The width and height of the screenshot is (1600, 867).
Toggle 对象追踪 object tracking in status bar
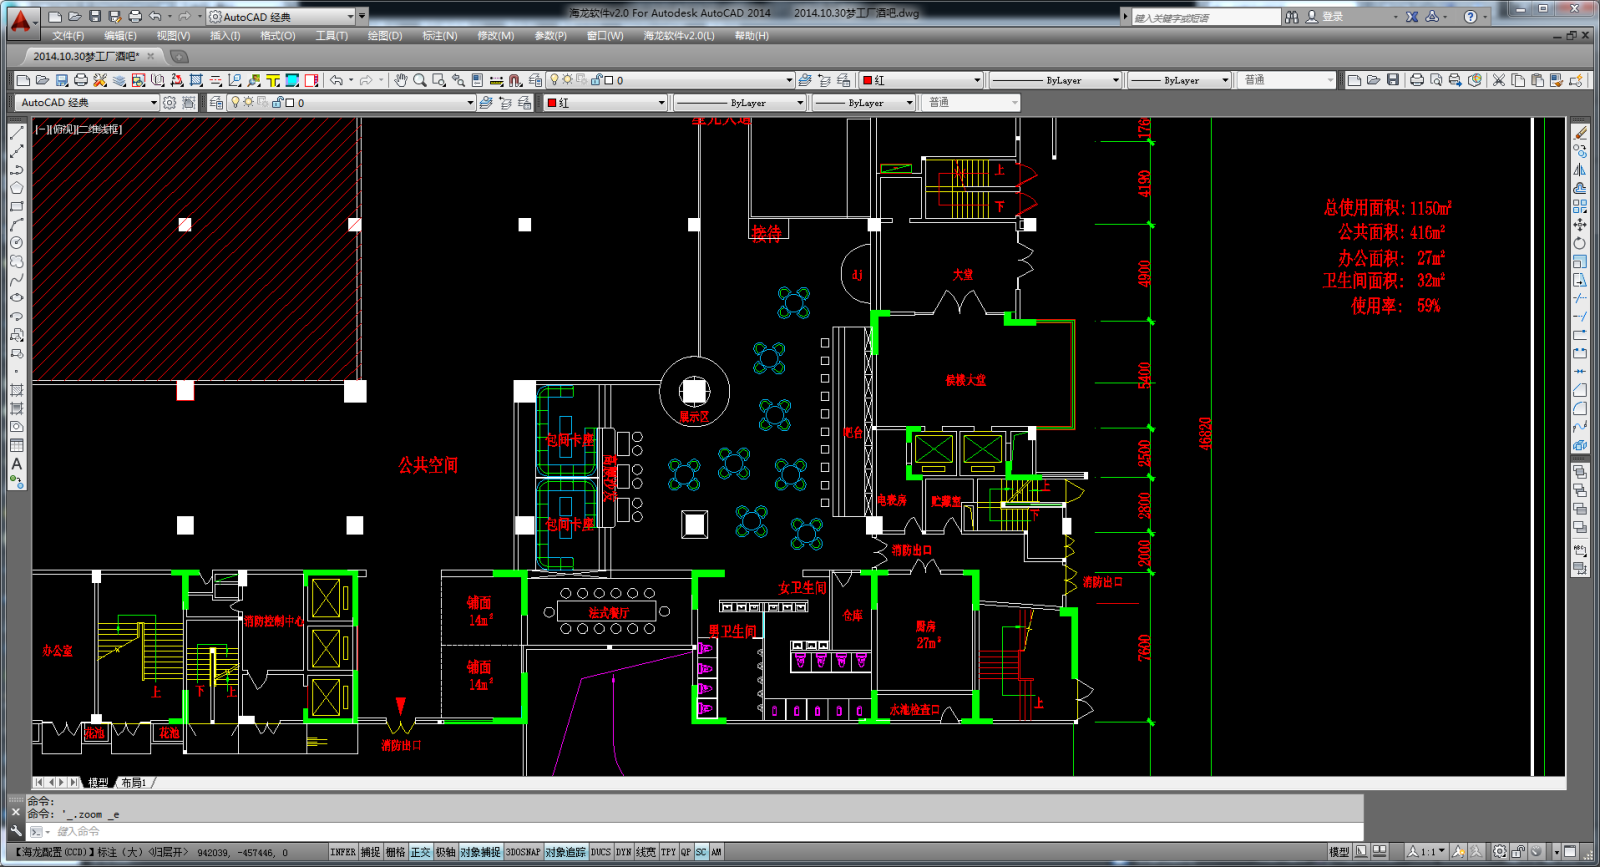(565, 852)
